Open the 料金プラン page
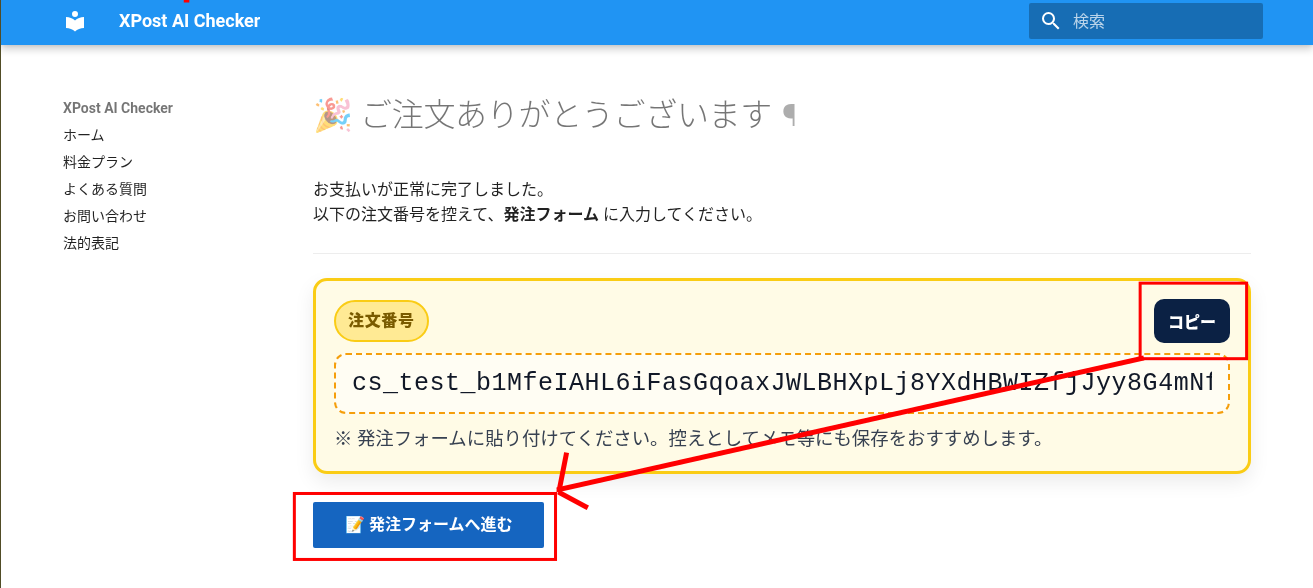This screenshot has height=588, width=1313. tap(98, 162)
